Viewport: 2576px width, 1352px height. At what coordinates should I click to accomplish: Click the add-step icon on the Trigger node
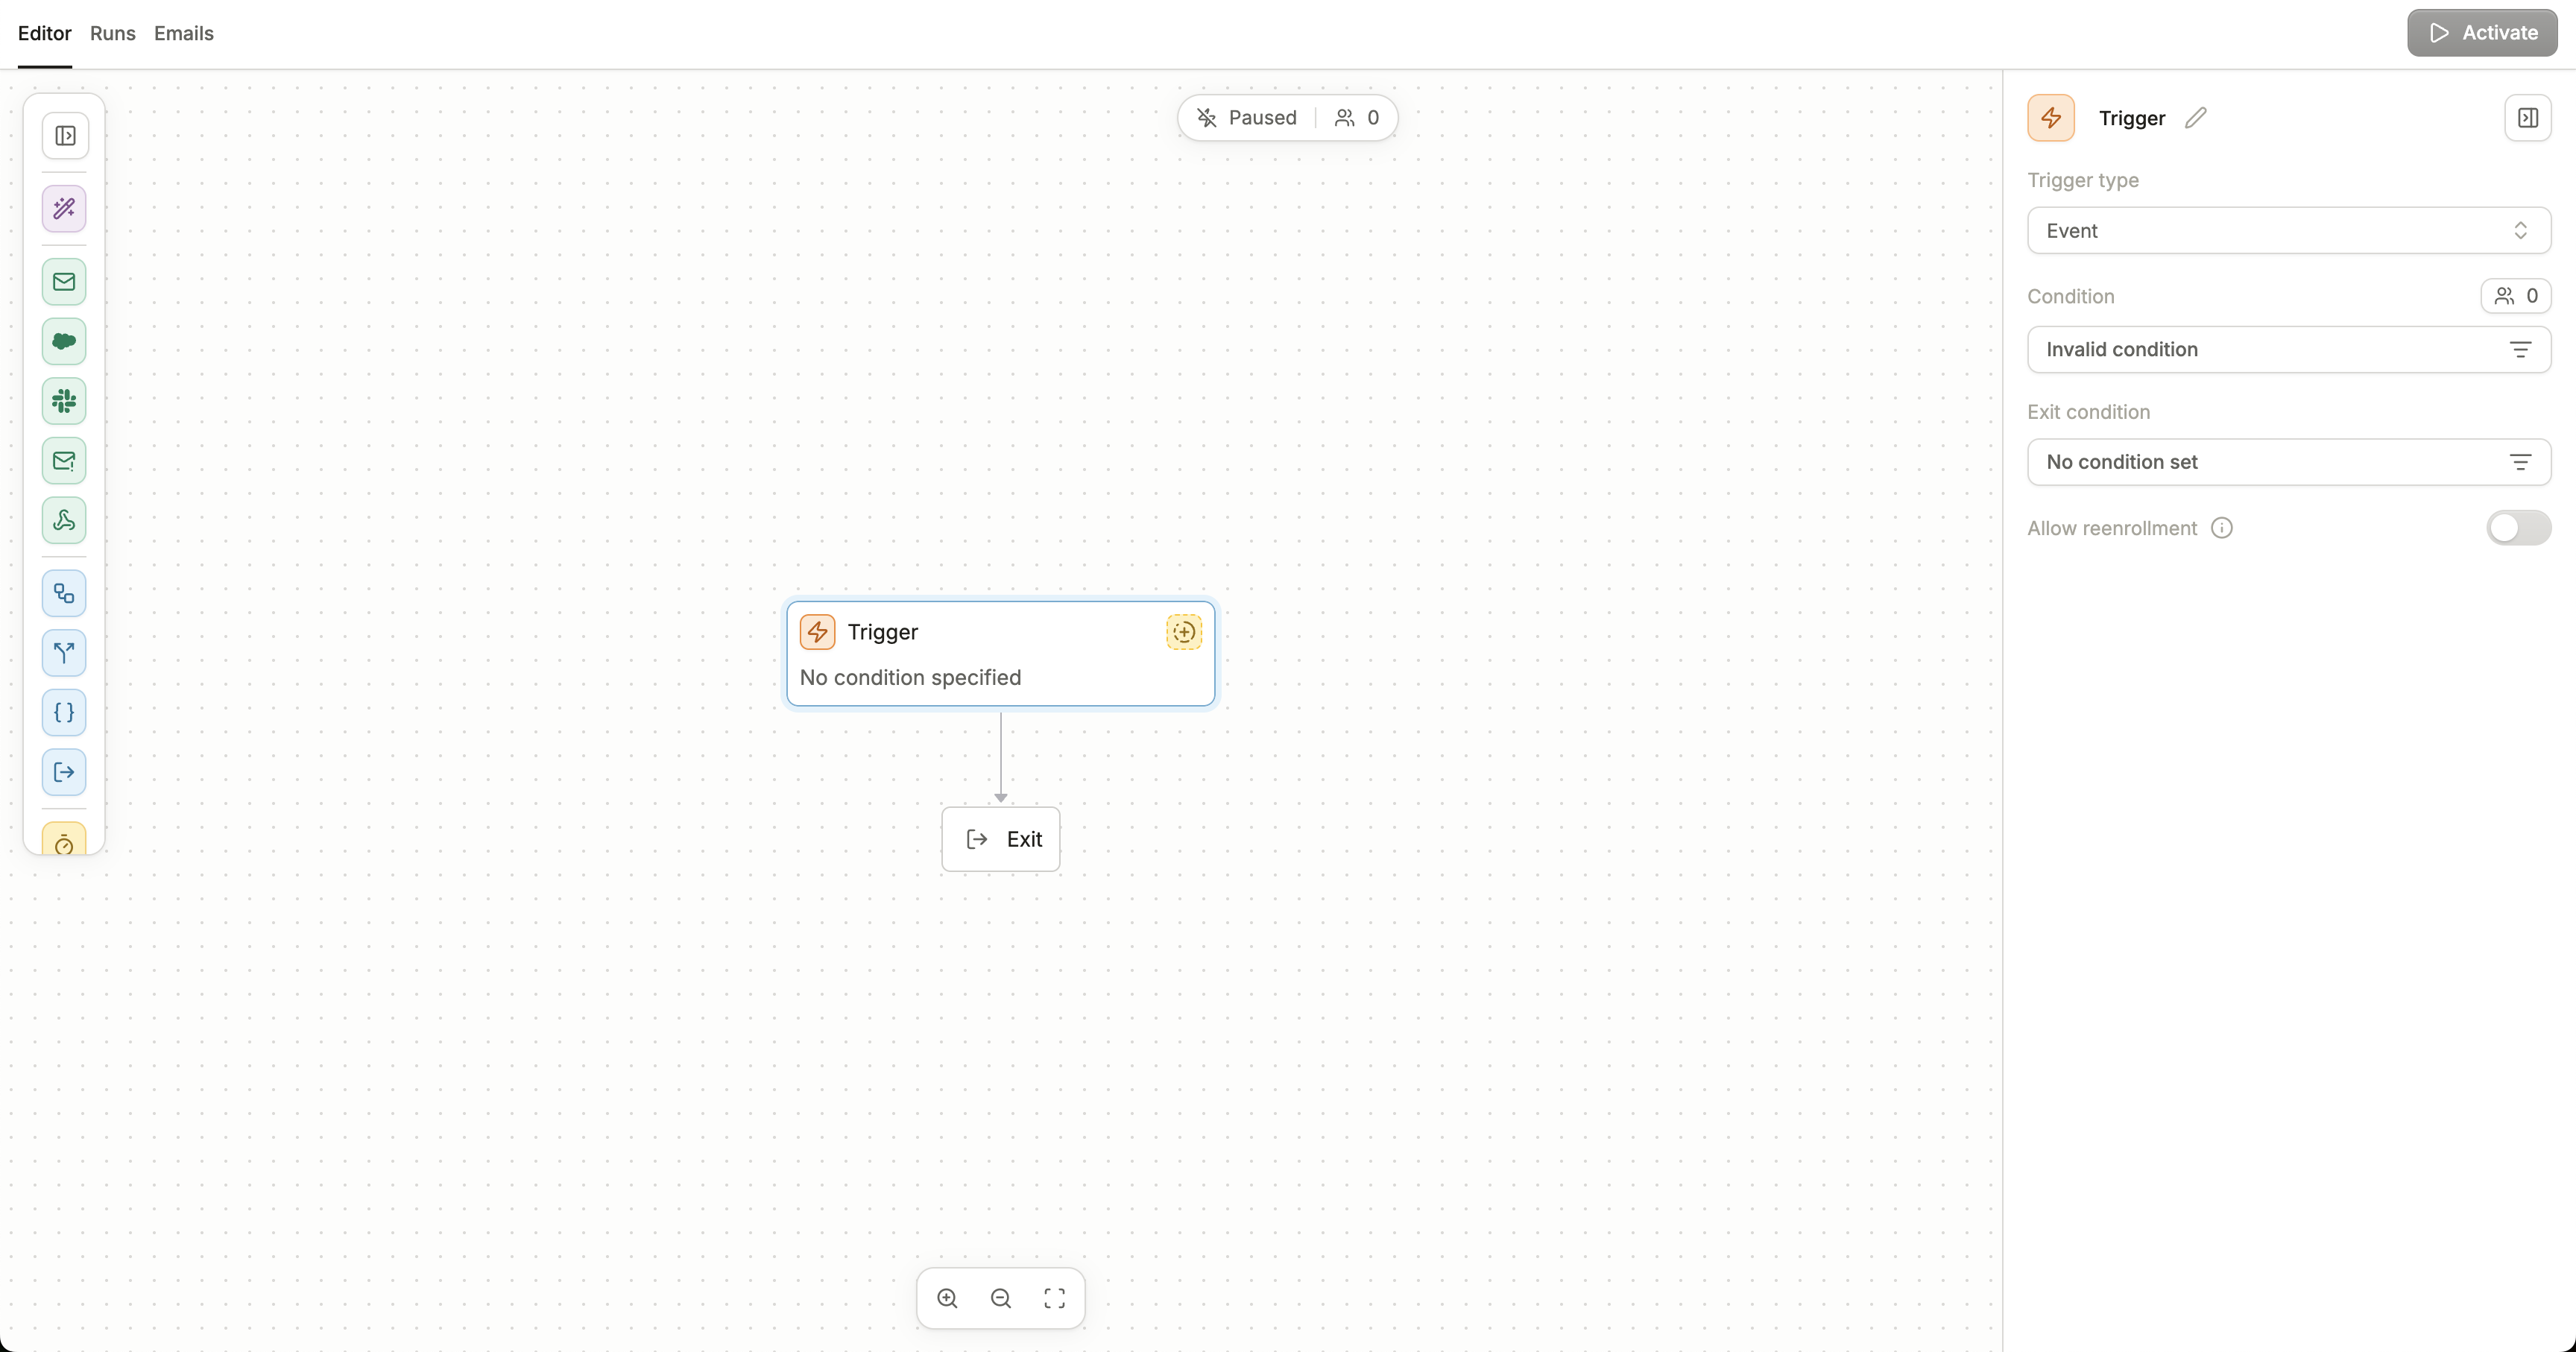tap(1183, 631)
